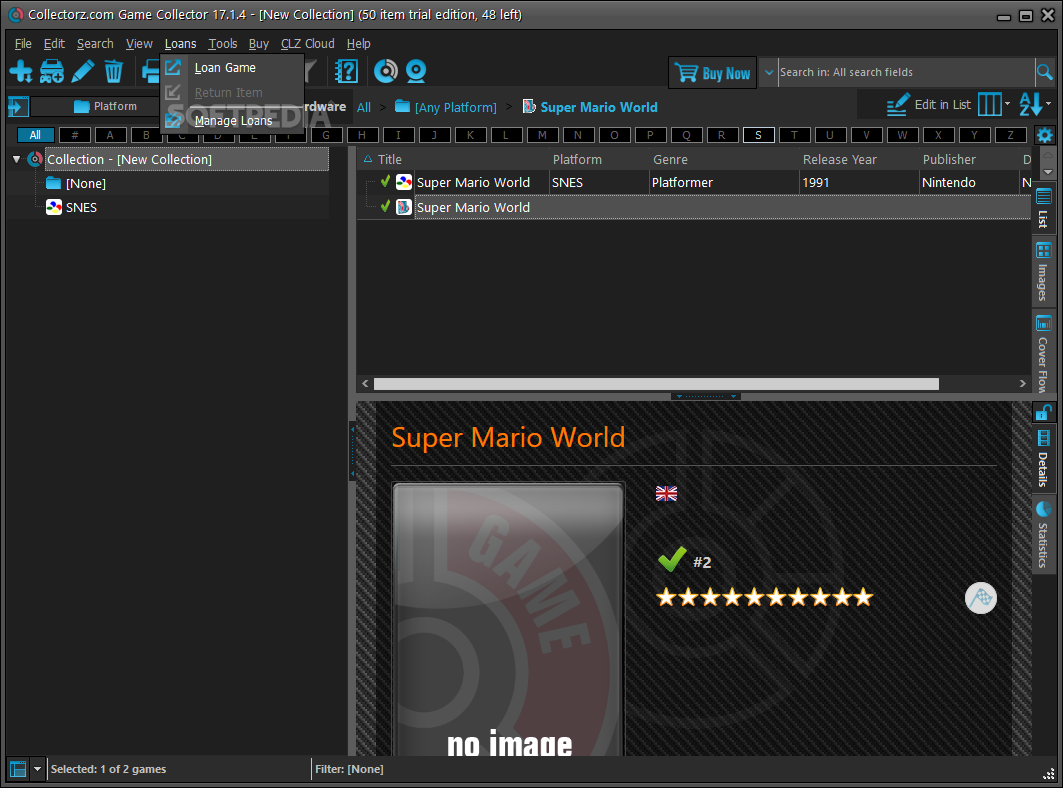Image resolution: width=1063 pixels, height=788 pixels.
Task: Click the list scroll down arrow
Action: [x=1047, y=172]
